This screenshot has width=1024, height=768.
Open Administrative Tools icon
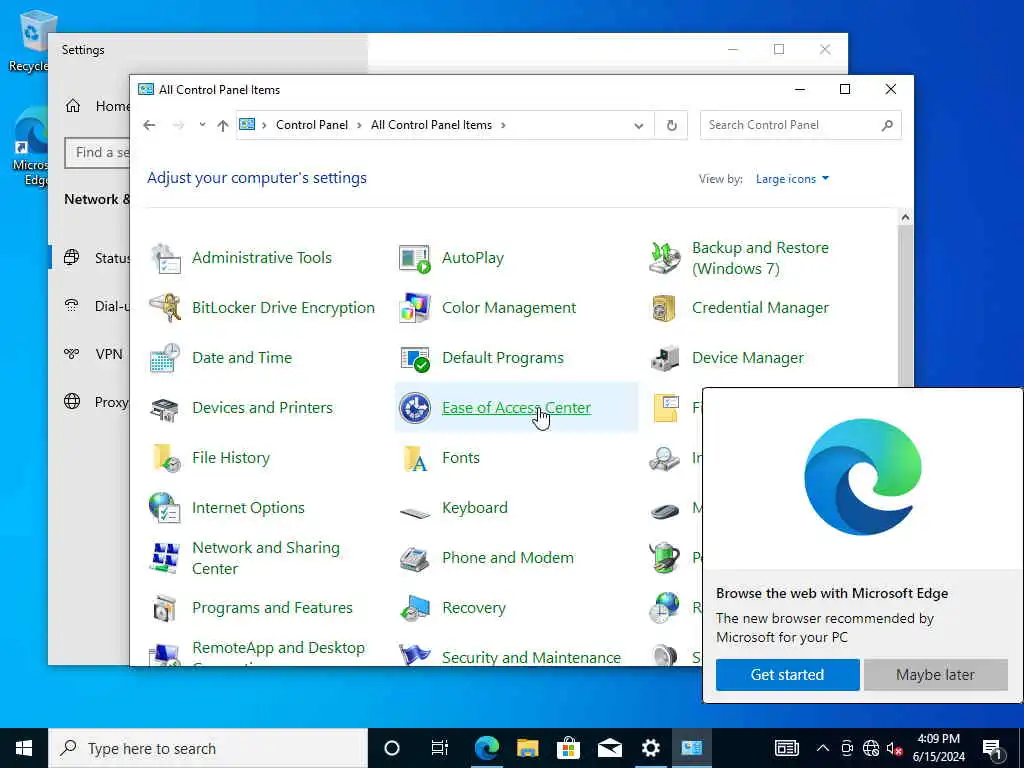pyautogui.click(x=166, y=258)
